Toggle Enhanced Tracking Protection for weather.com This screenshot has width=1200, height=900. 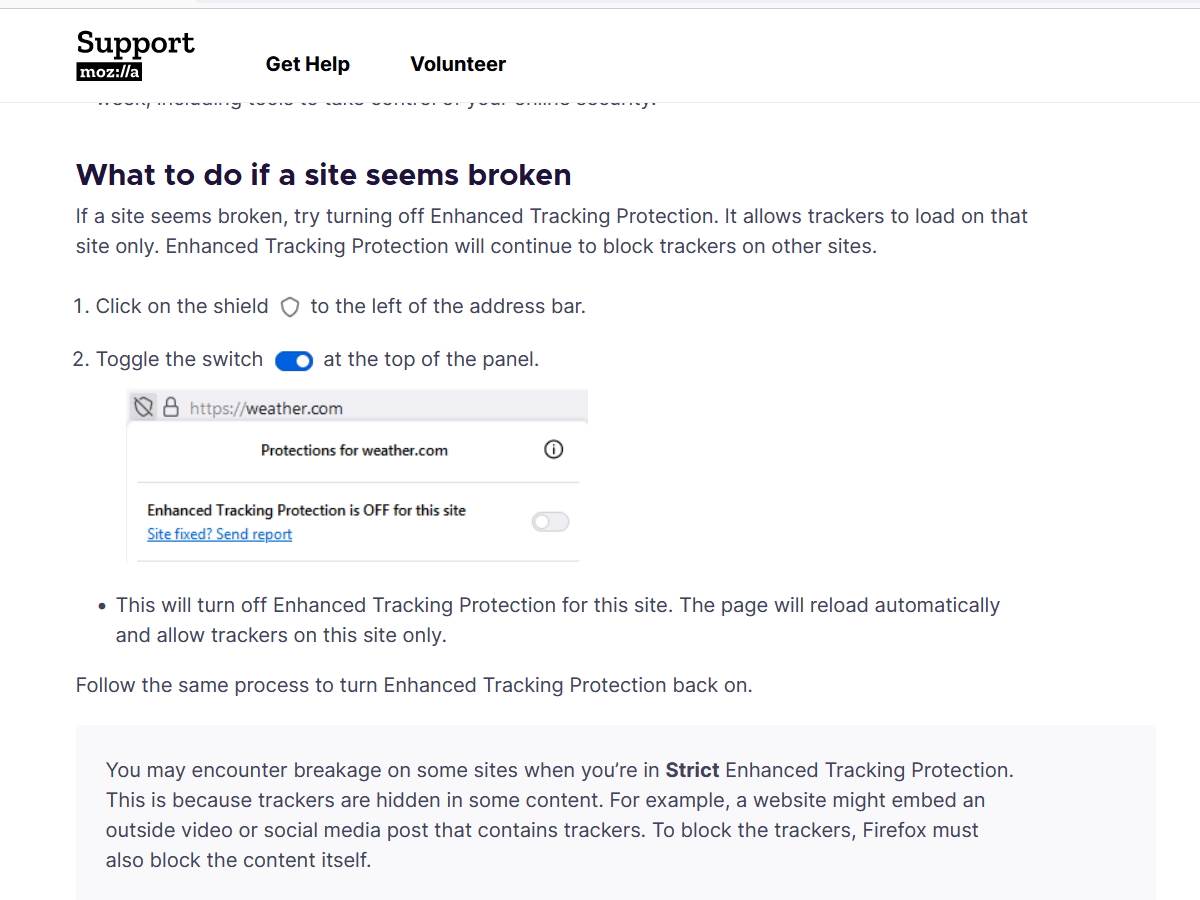coord(549,522)
